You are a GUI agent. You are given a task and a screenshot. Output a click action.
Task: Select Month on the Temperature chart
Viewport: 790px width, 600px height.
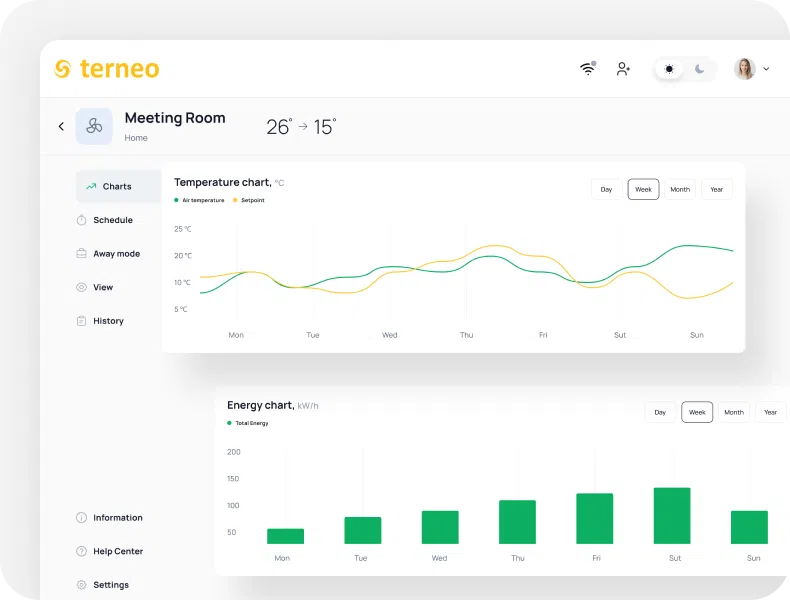click(x=680, y=189)
